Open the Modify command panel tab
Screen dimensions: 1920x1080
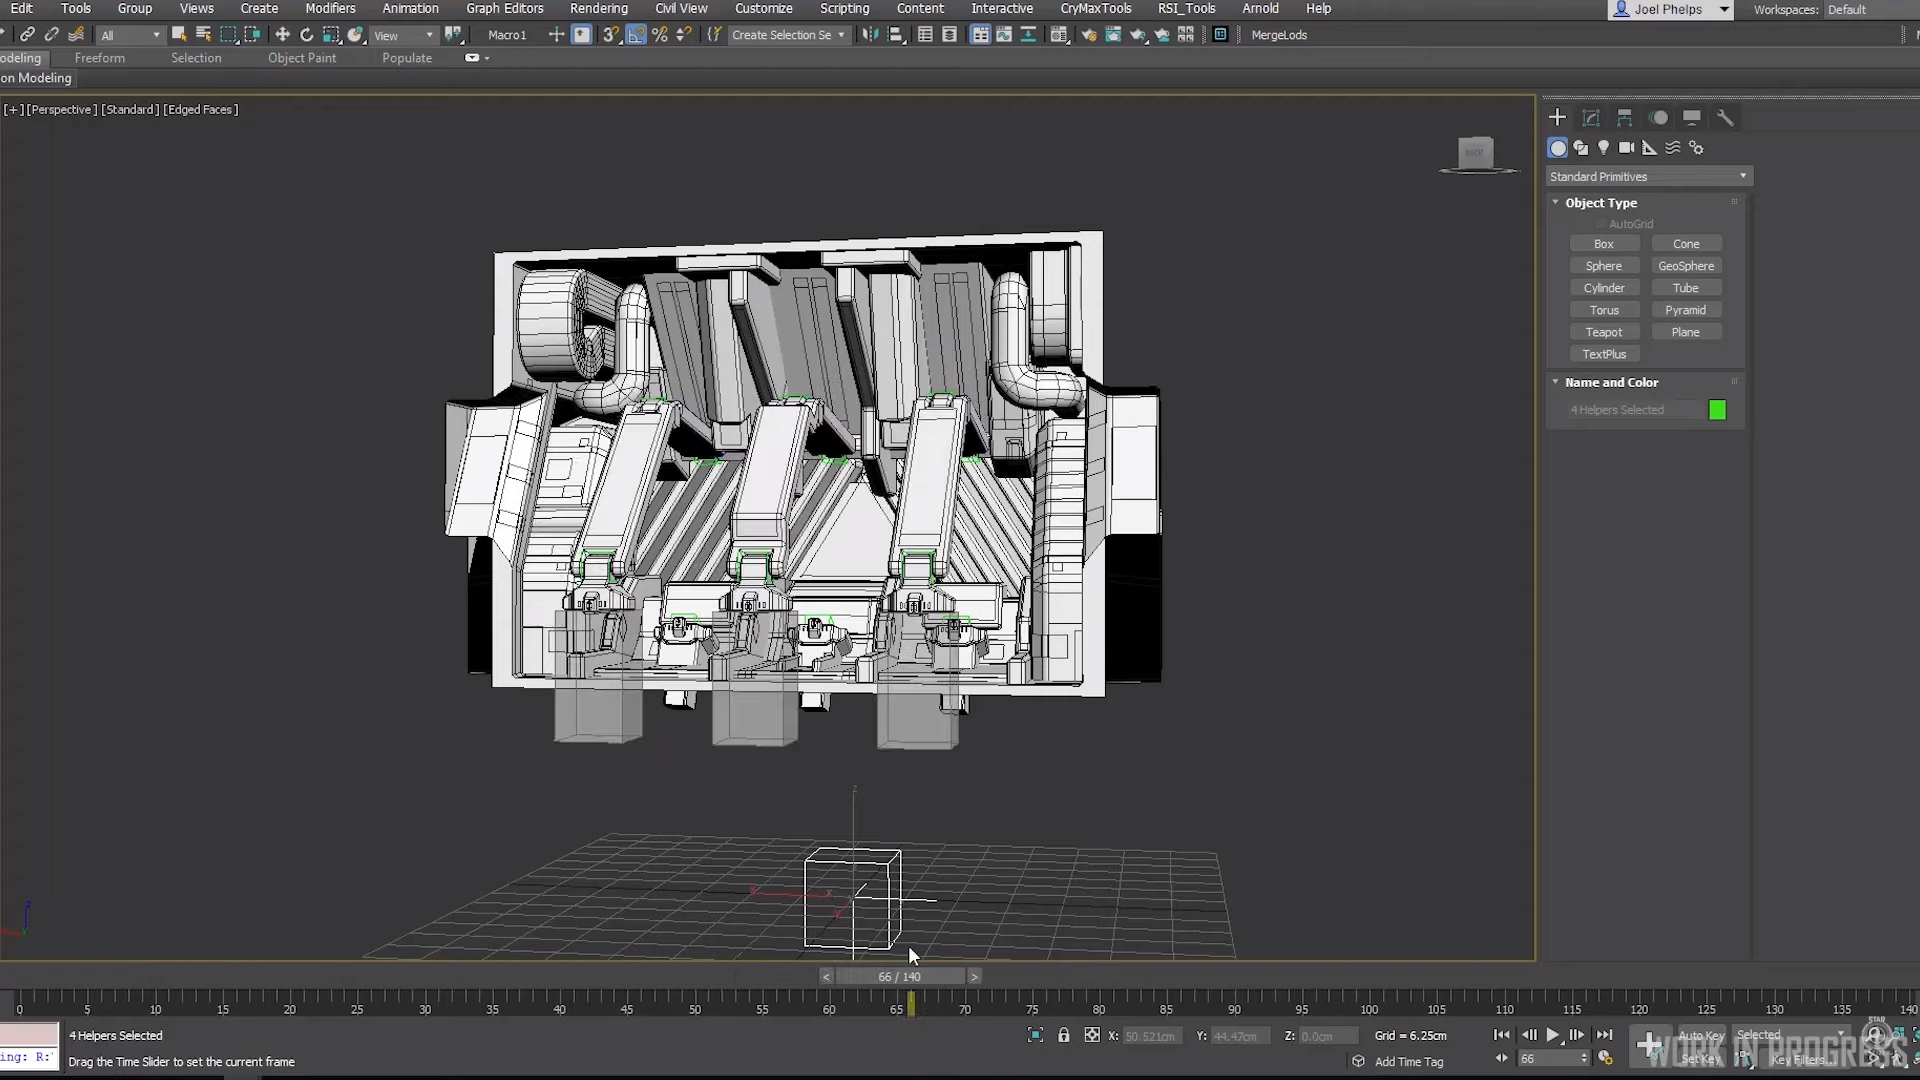pyautogui.click(x=1591, y=118)
